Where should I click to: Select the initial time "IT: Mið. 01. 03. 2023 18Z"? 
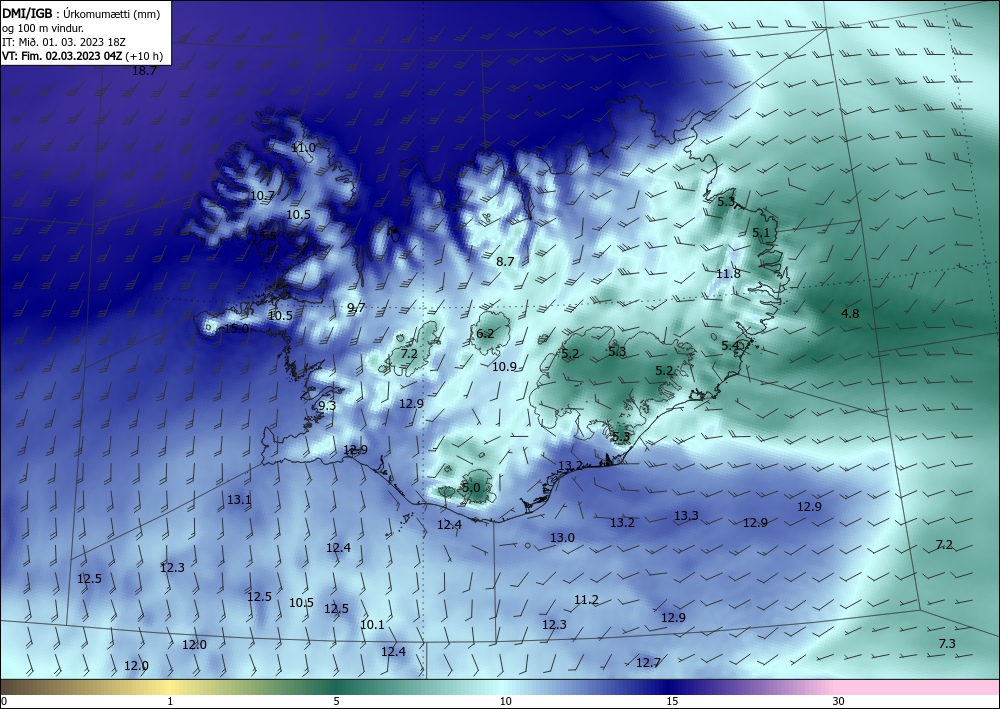[64, 42]
